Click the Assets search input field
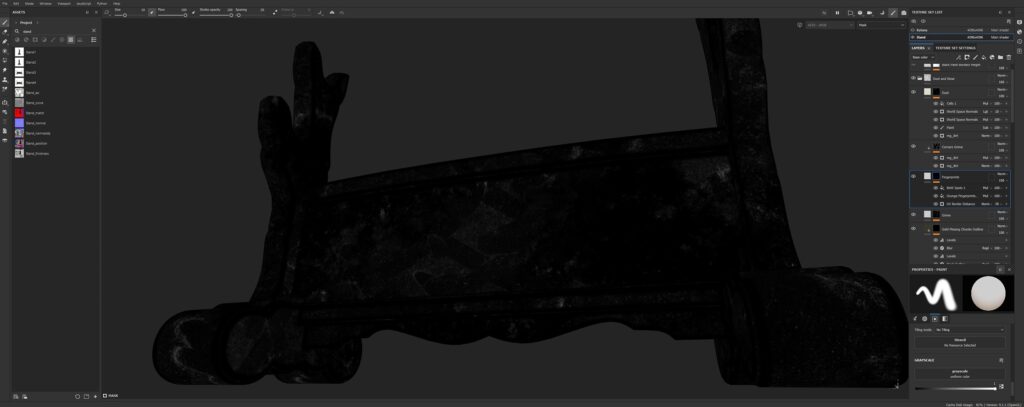 point(56,31)
